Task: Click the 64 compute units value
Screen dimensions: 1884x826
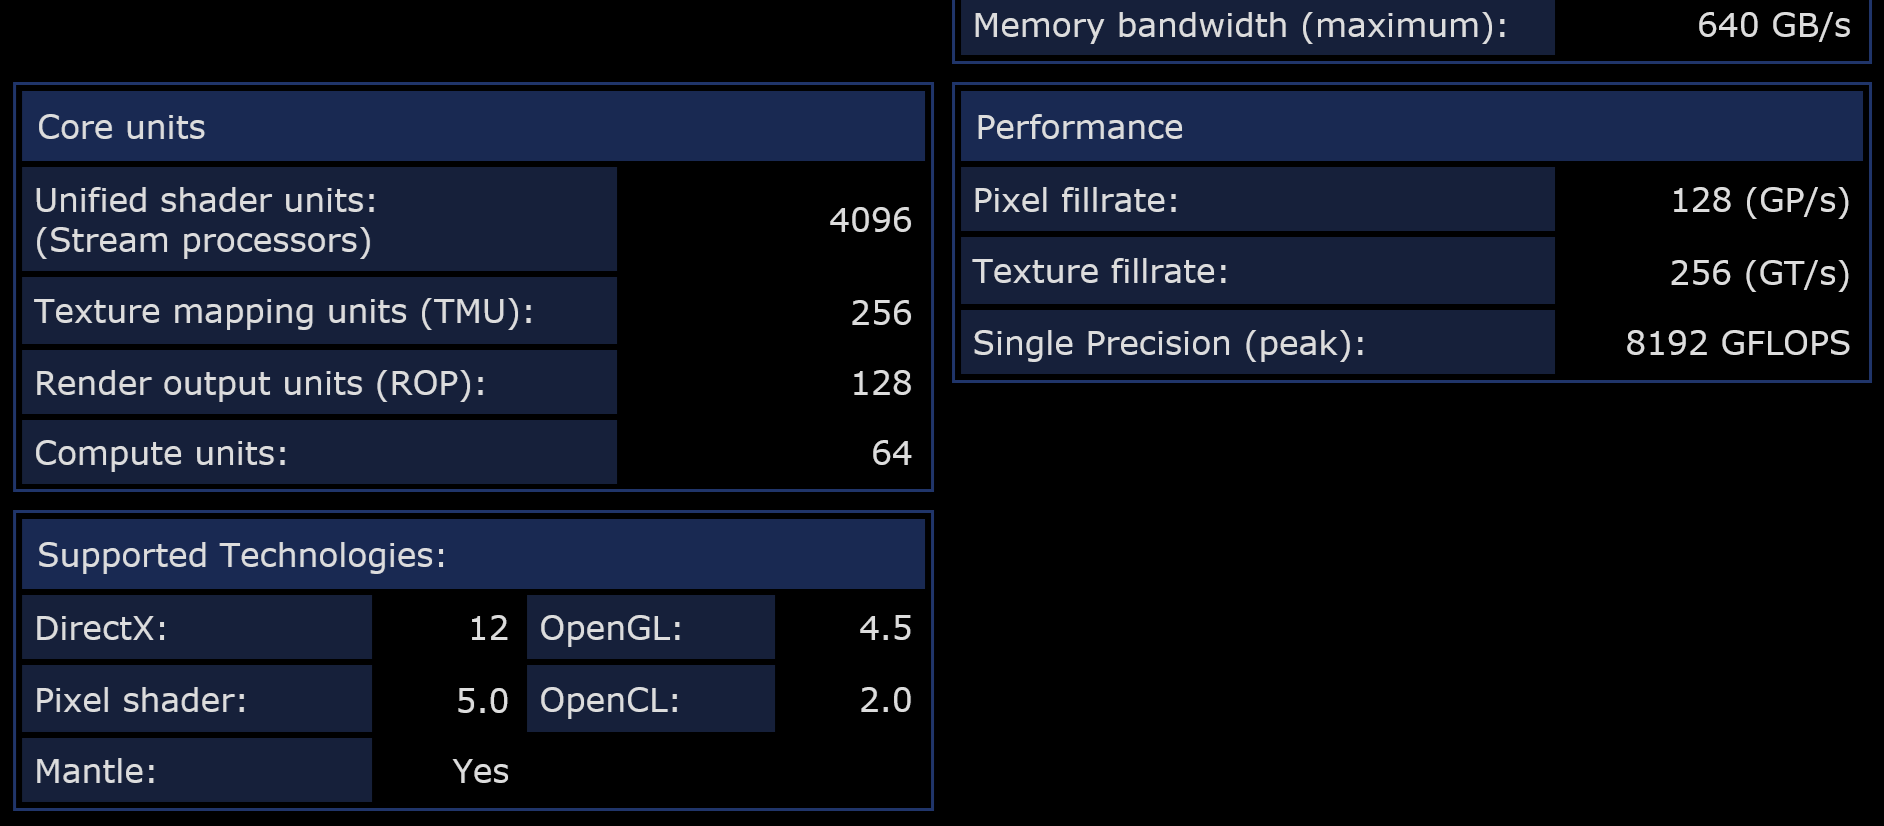Action: [x=891, y=453]
